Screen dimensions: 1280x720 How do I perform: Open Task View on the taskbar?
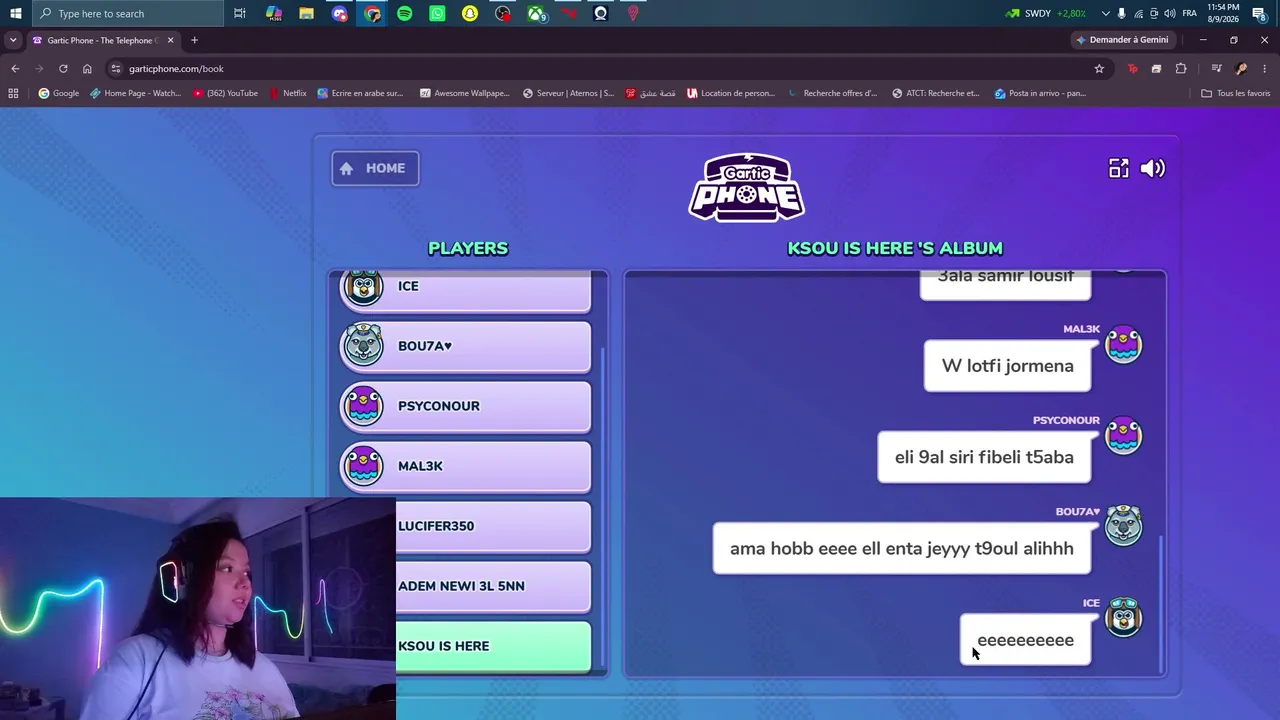(240, 13)
